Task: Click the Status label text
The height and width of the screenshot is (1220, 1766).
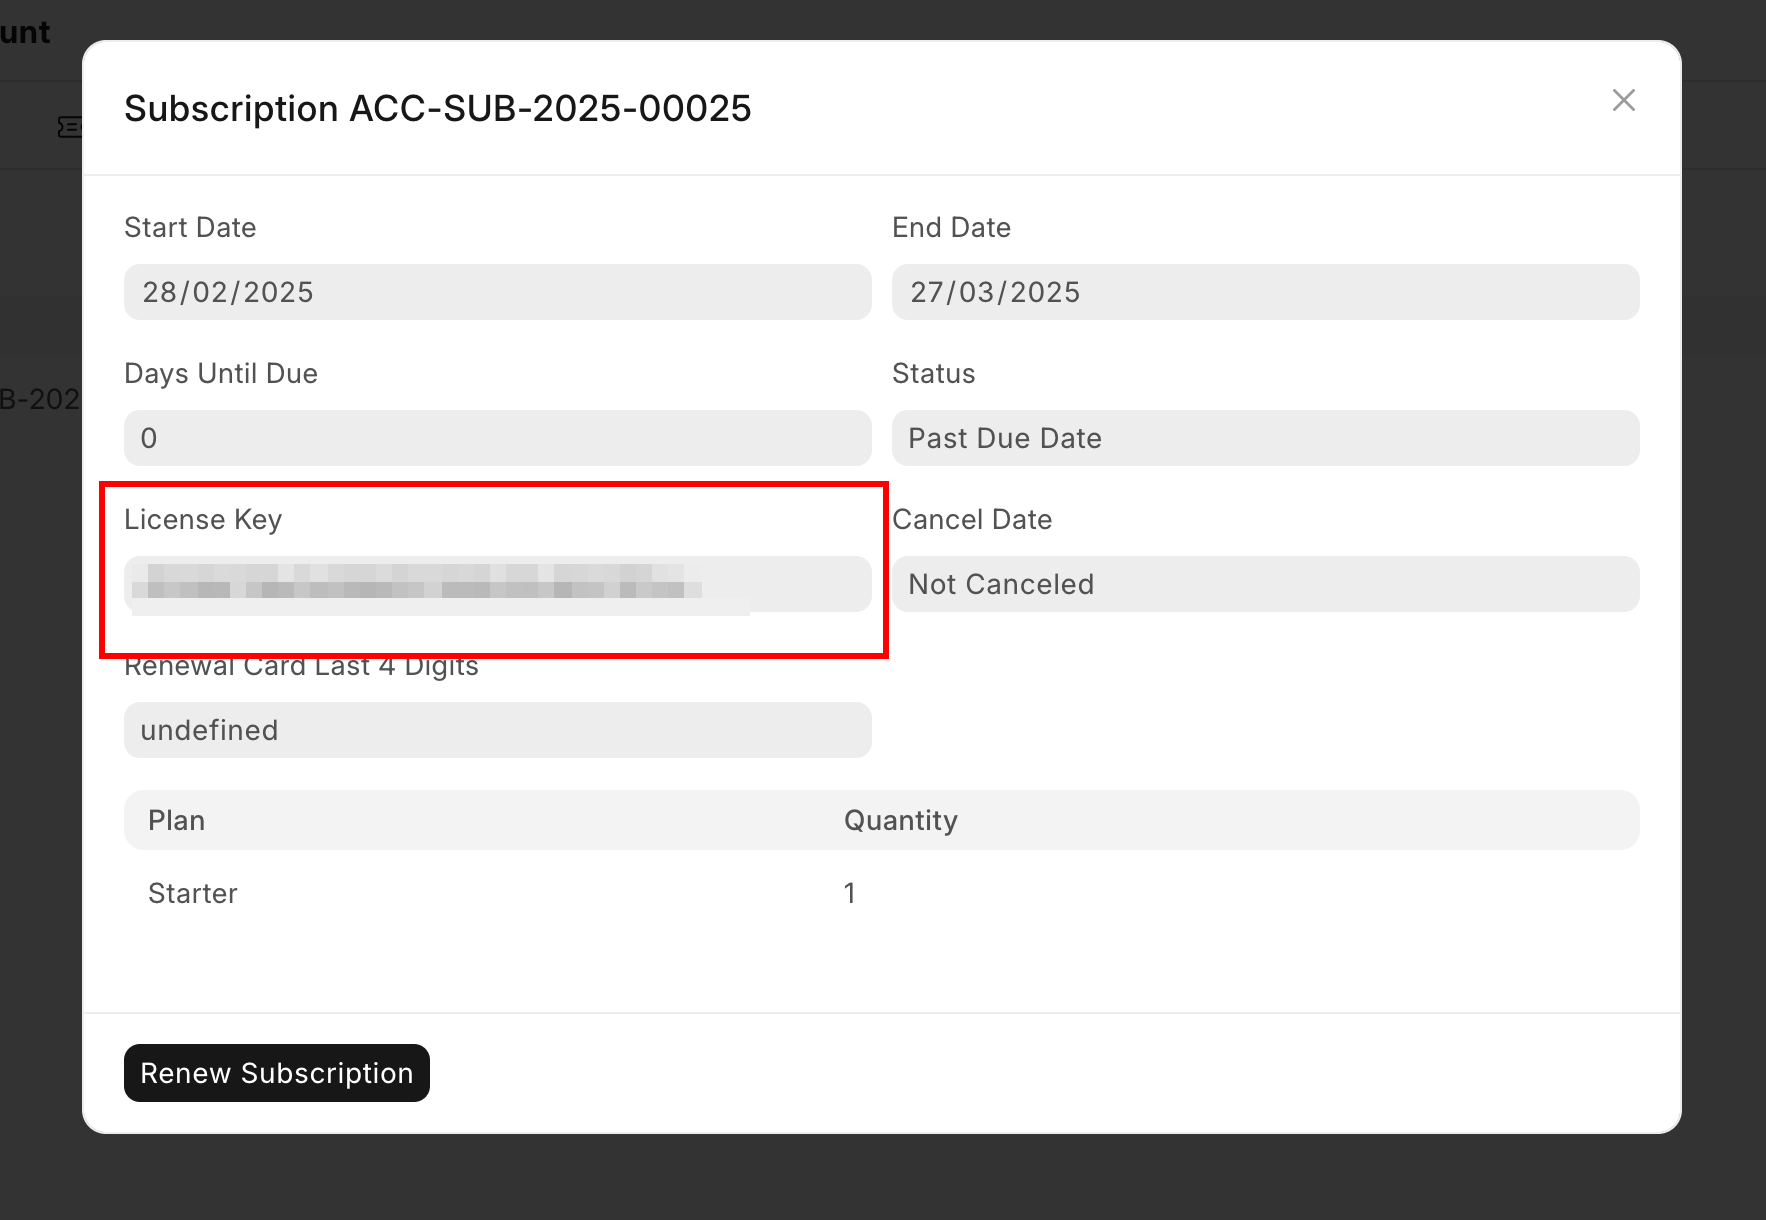Action: (933, 374)
